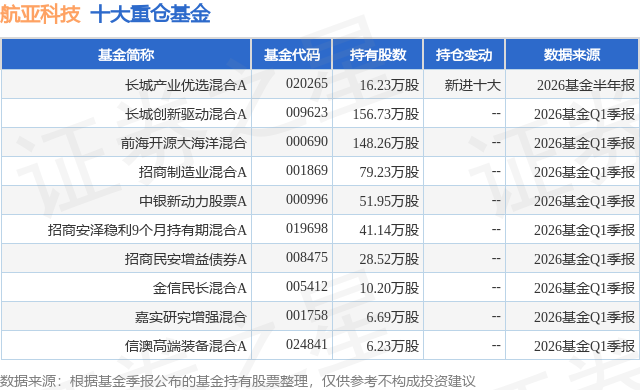Open fund 长城产业优选混合A
The image size is (640, 390).
tap(186, 85)
